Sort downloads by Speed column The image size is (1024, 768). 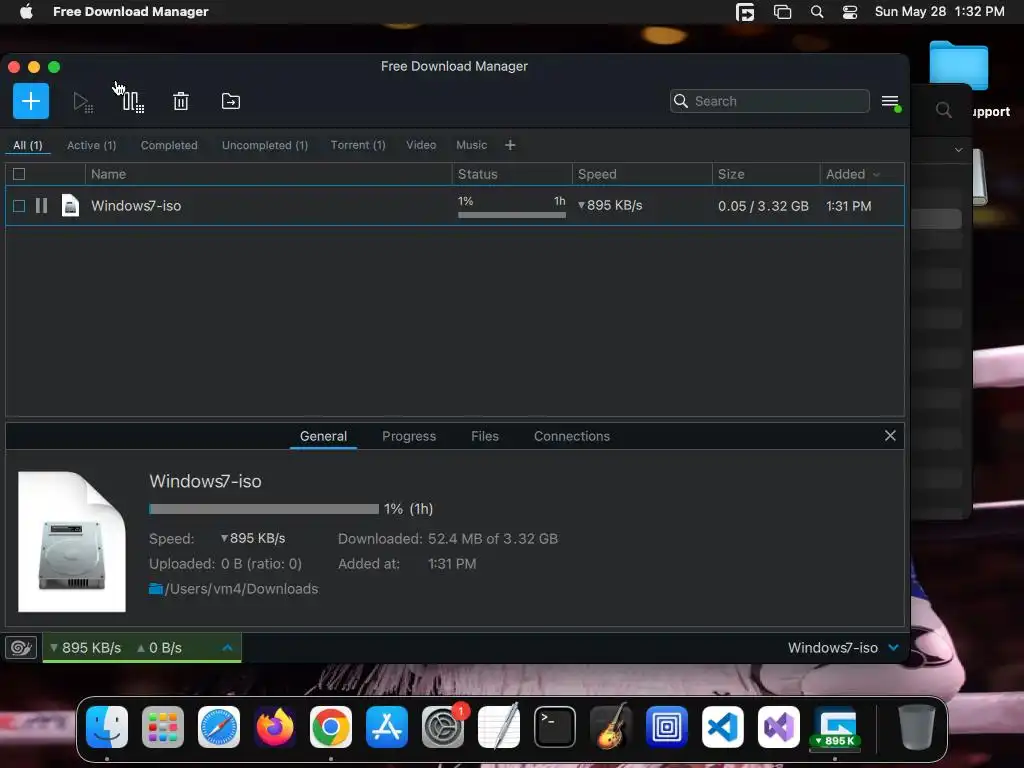pos(641,174)
